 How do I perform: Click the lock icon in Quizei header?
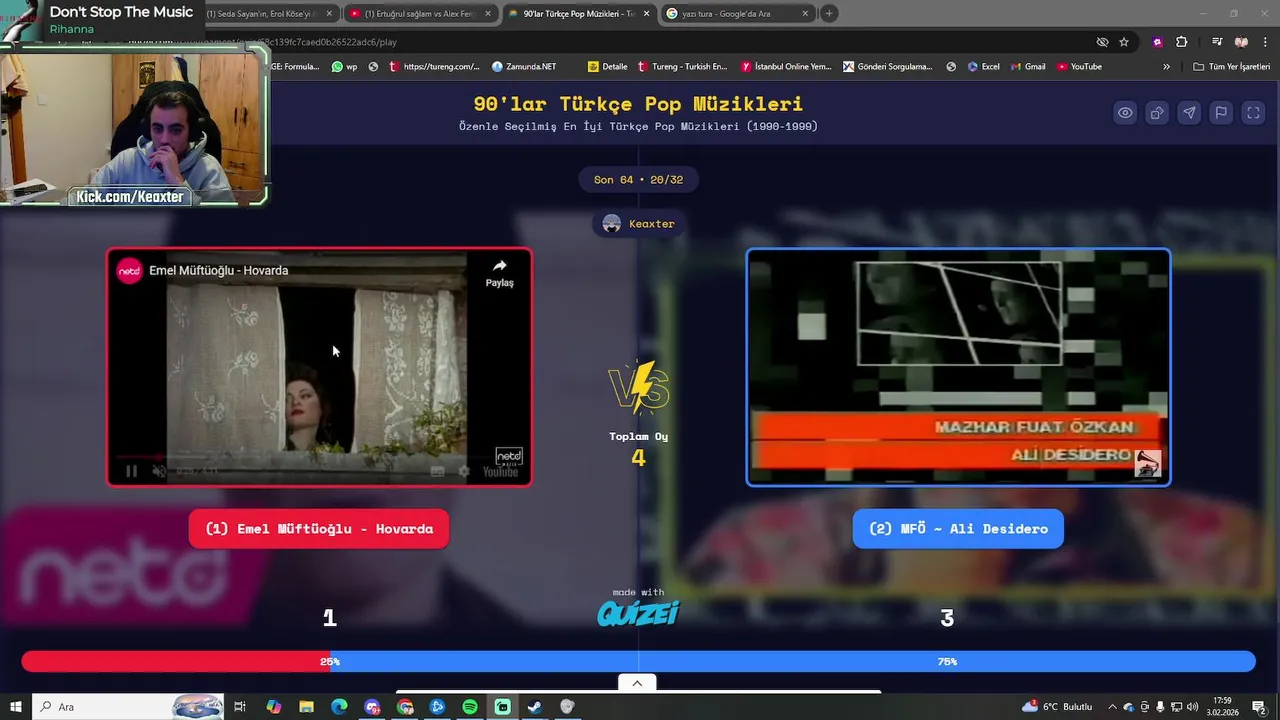[x=1157, y=113]
